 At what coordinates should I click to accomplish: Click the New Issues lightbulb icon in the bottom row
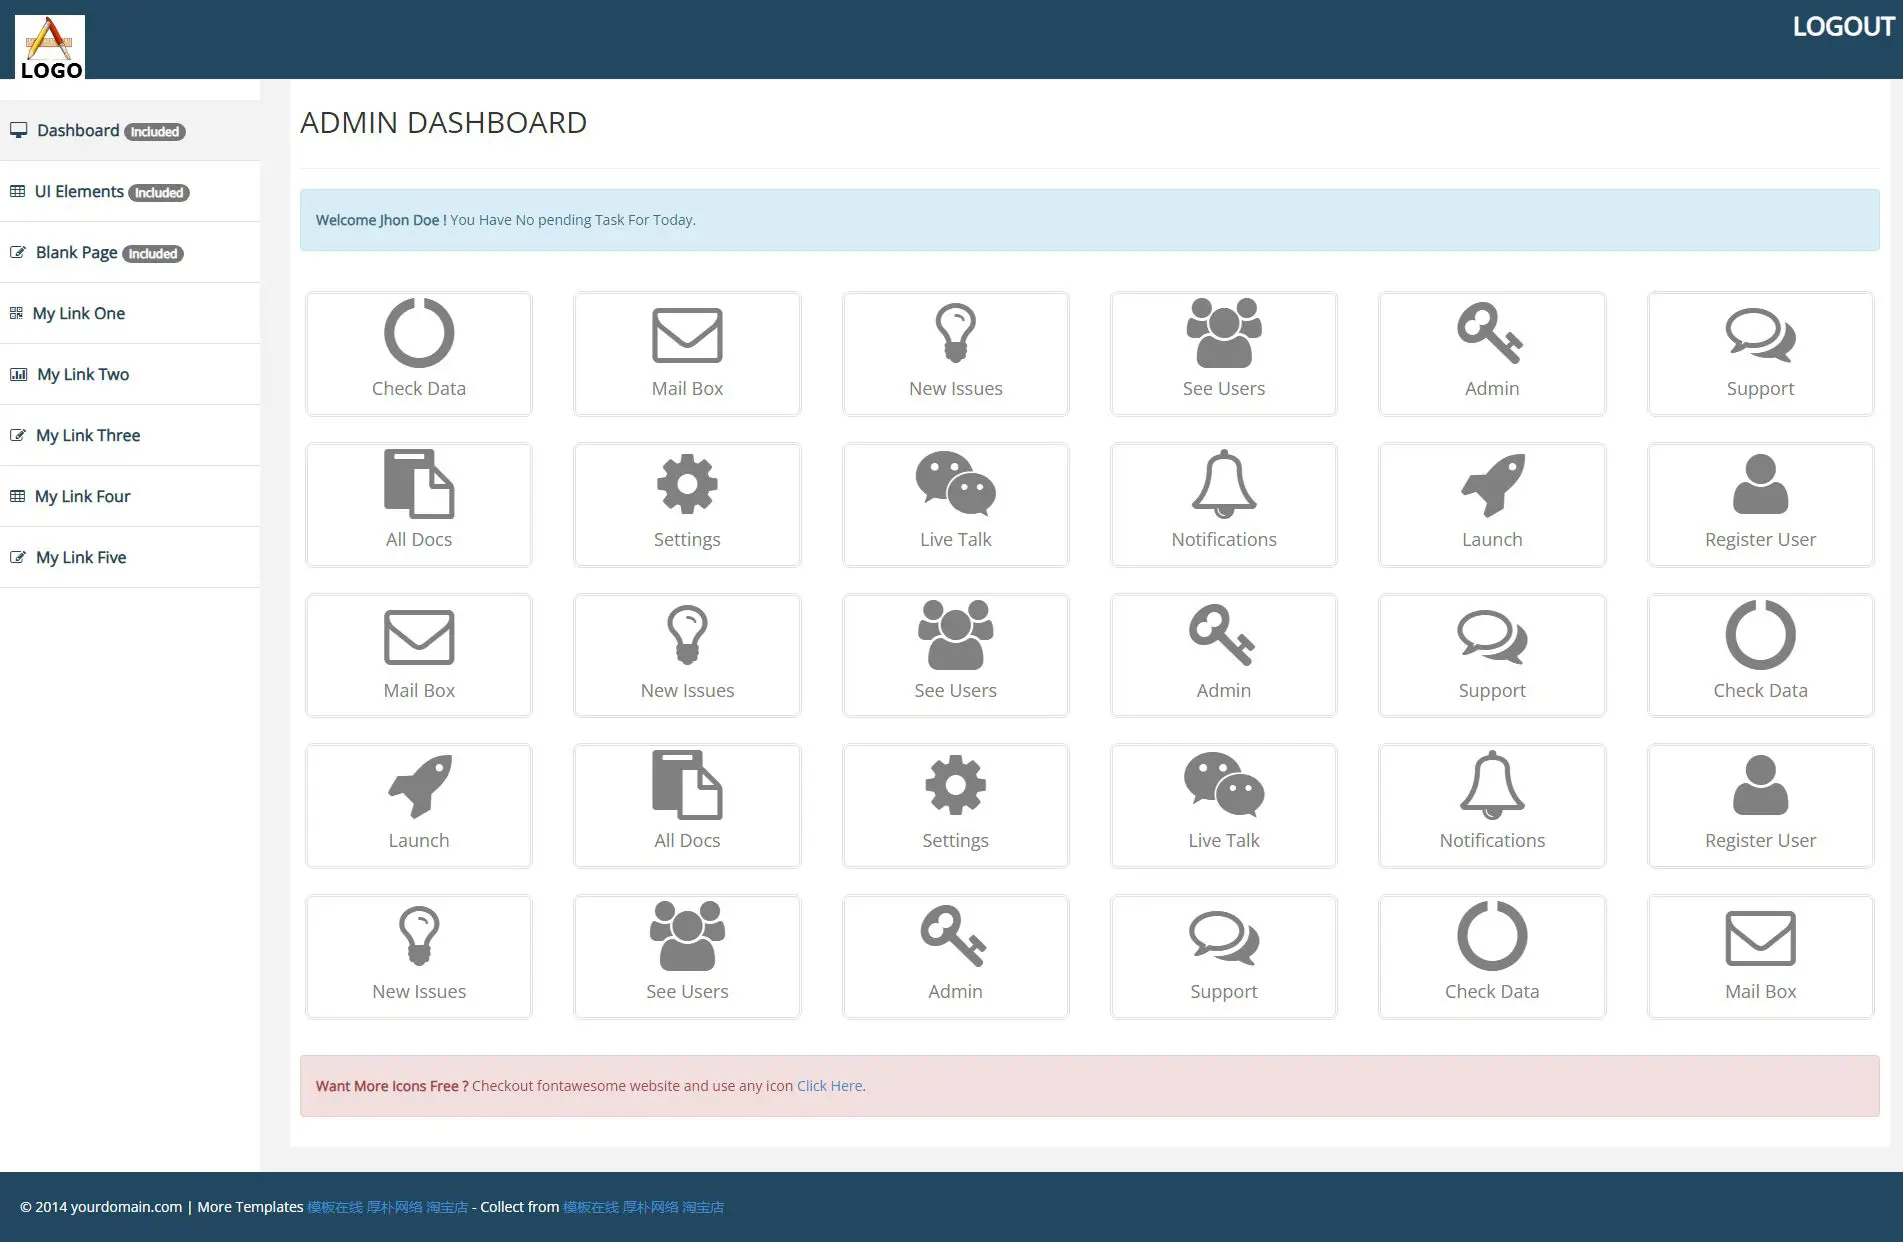(418, 937)
